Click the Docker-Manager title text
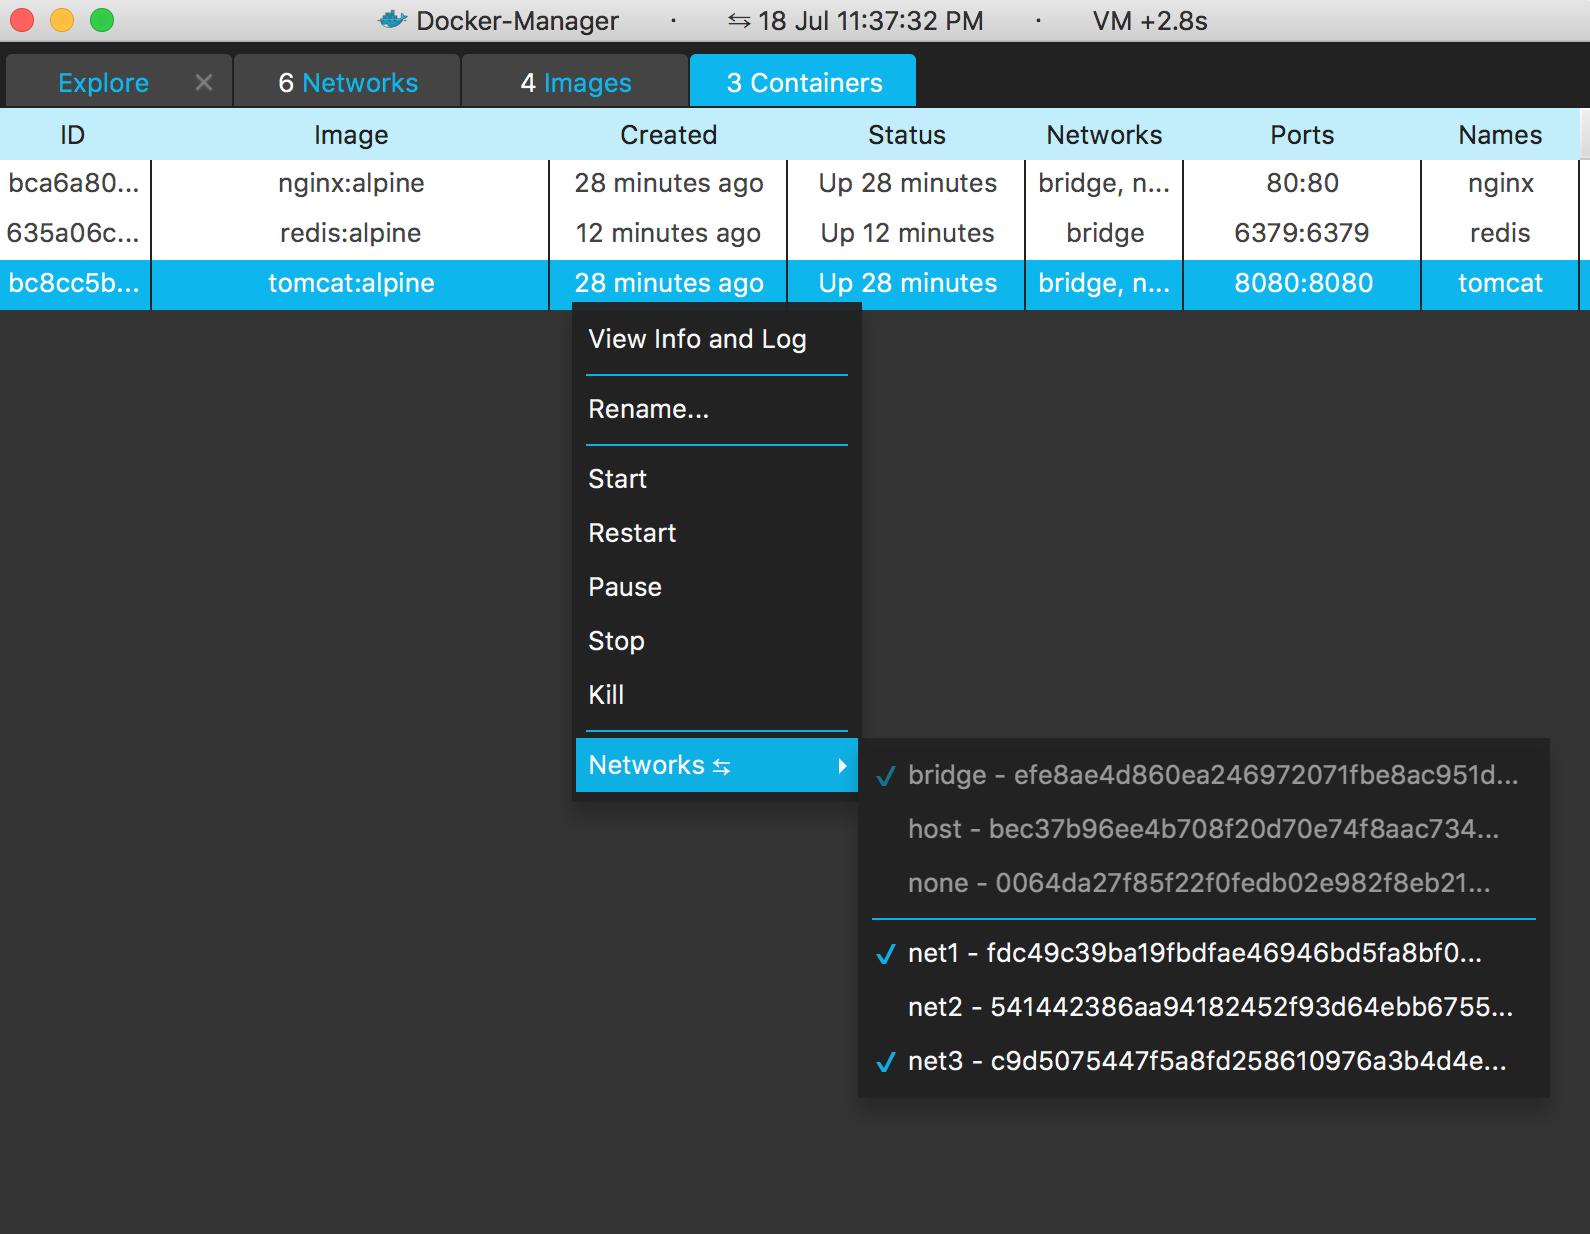The height and width of the screenshot is (1234, 1590). click(517, 21)
